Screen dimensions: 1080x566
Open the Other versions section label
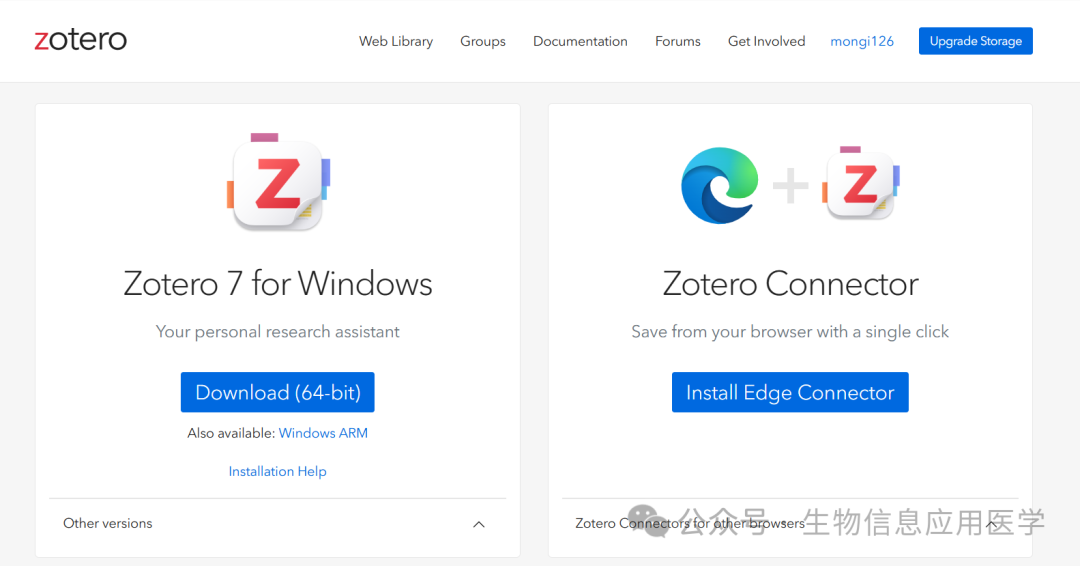coord(107,523)
